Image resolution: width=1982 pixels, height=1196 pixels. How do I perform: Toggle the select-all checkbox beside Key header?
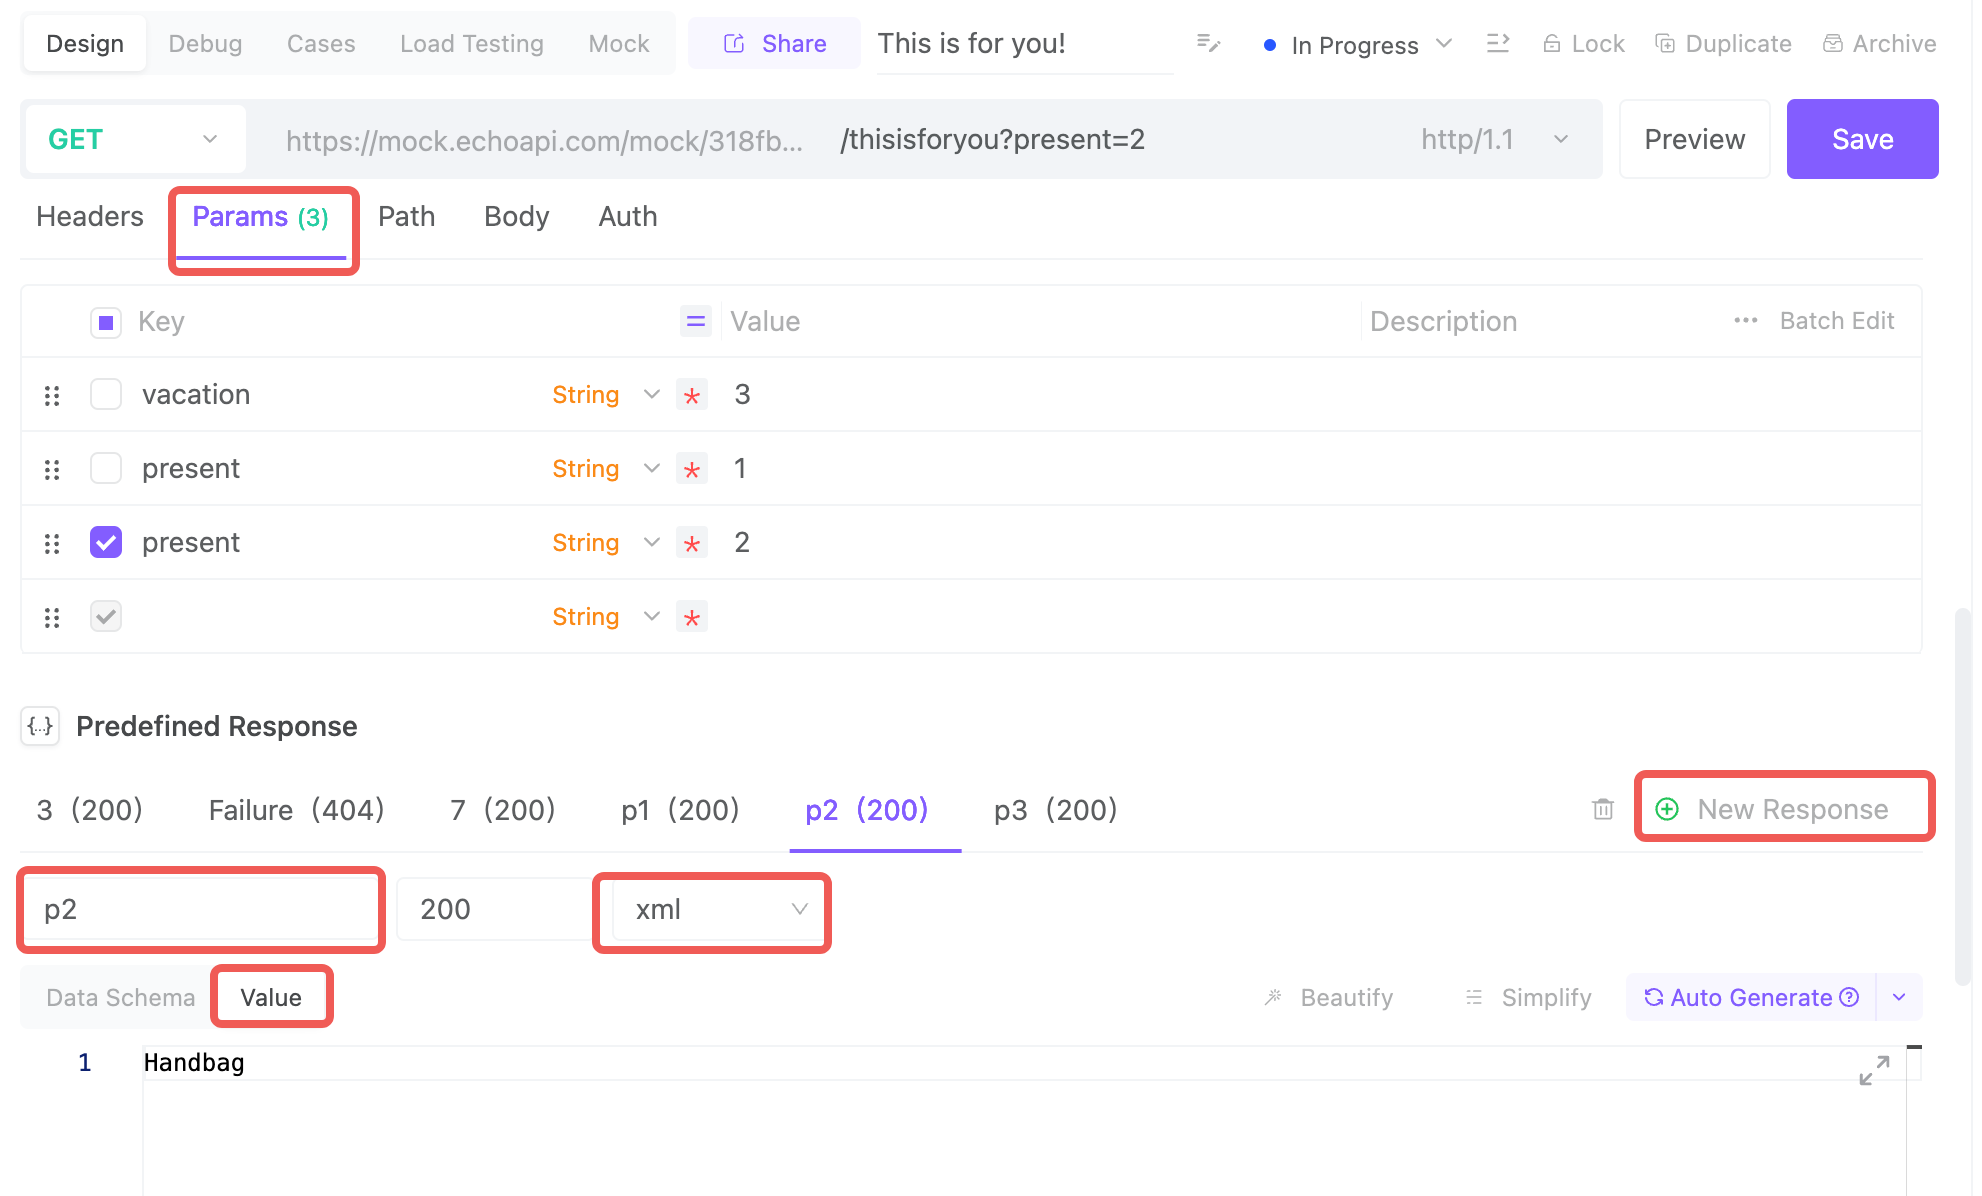pos(106,322)
